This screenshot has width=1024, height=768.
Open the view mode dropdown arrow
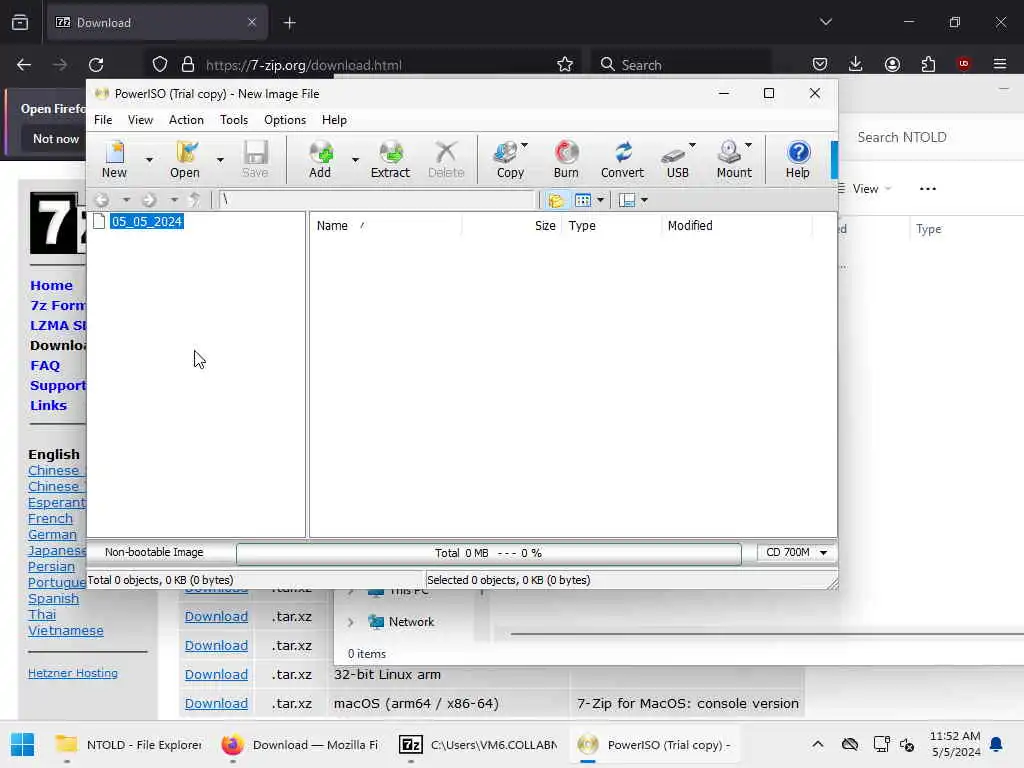click(600, 200)
